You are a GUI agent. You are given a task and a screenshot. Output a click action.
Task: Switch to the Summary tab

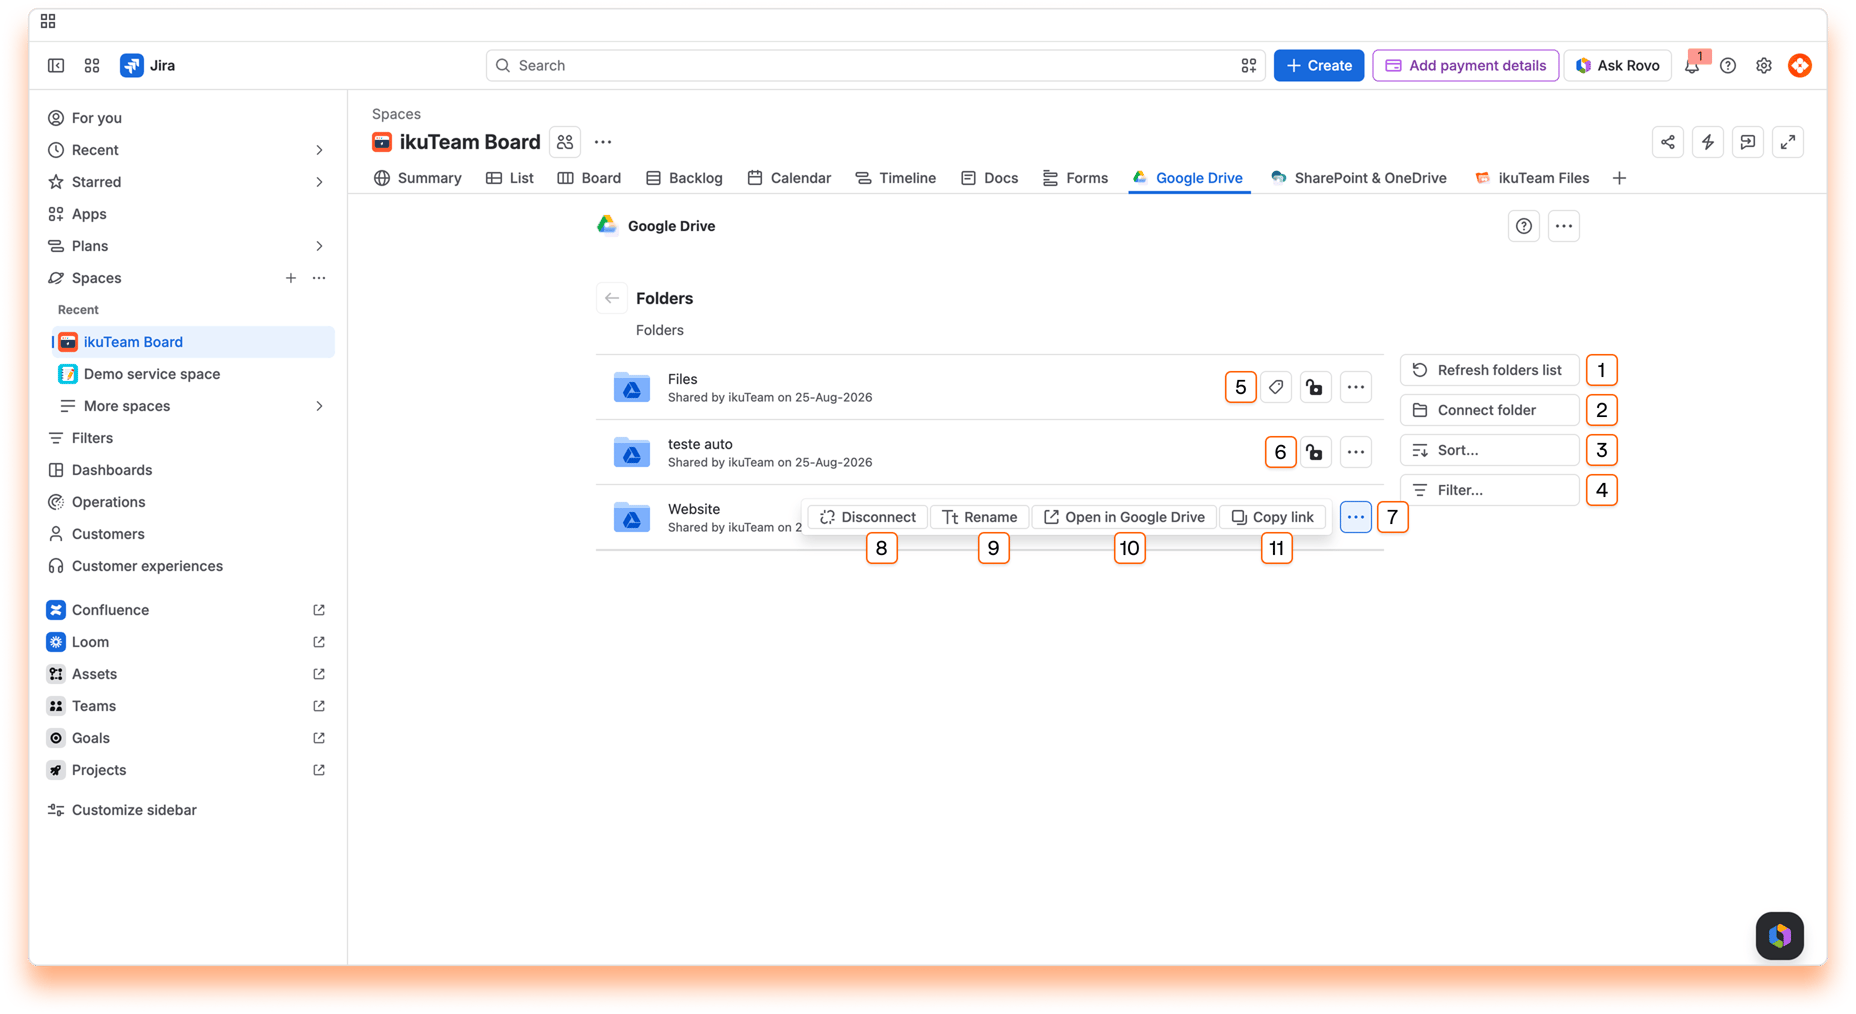point(418,178)
